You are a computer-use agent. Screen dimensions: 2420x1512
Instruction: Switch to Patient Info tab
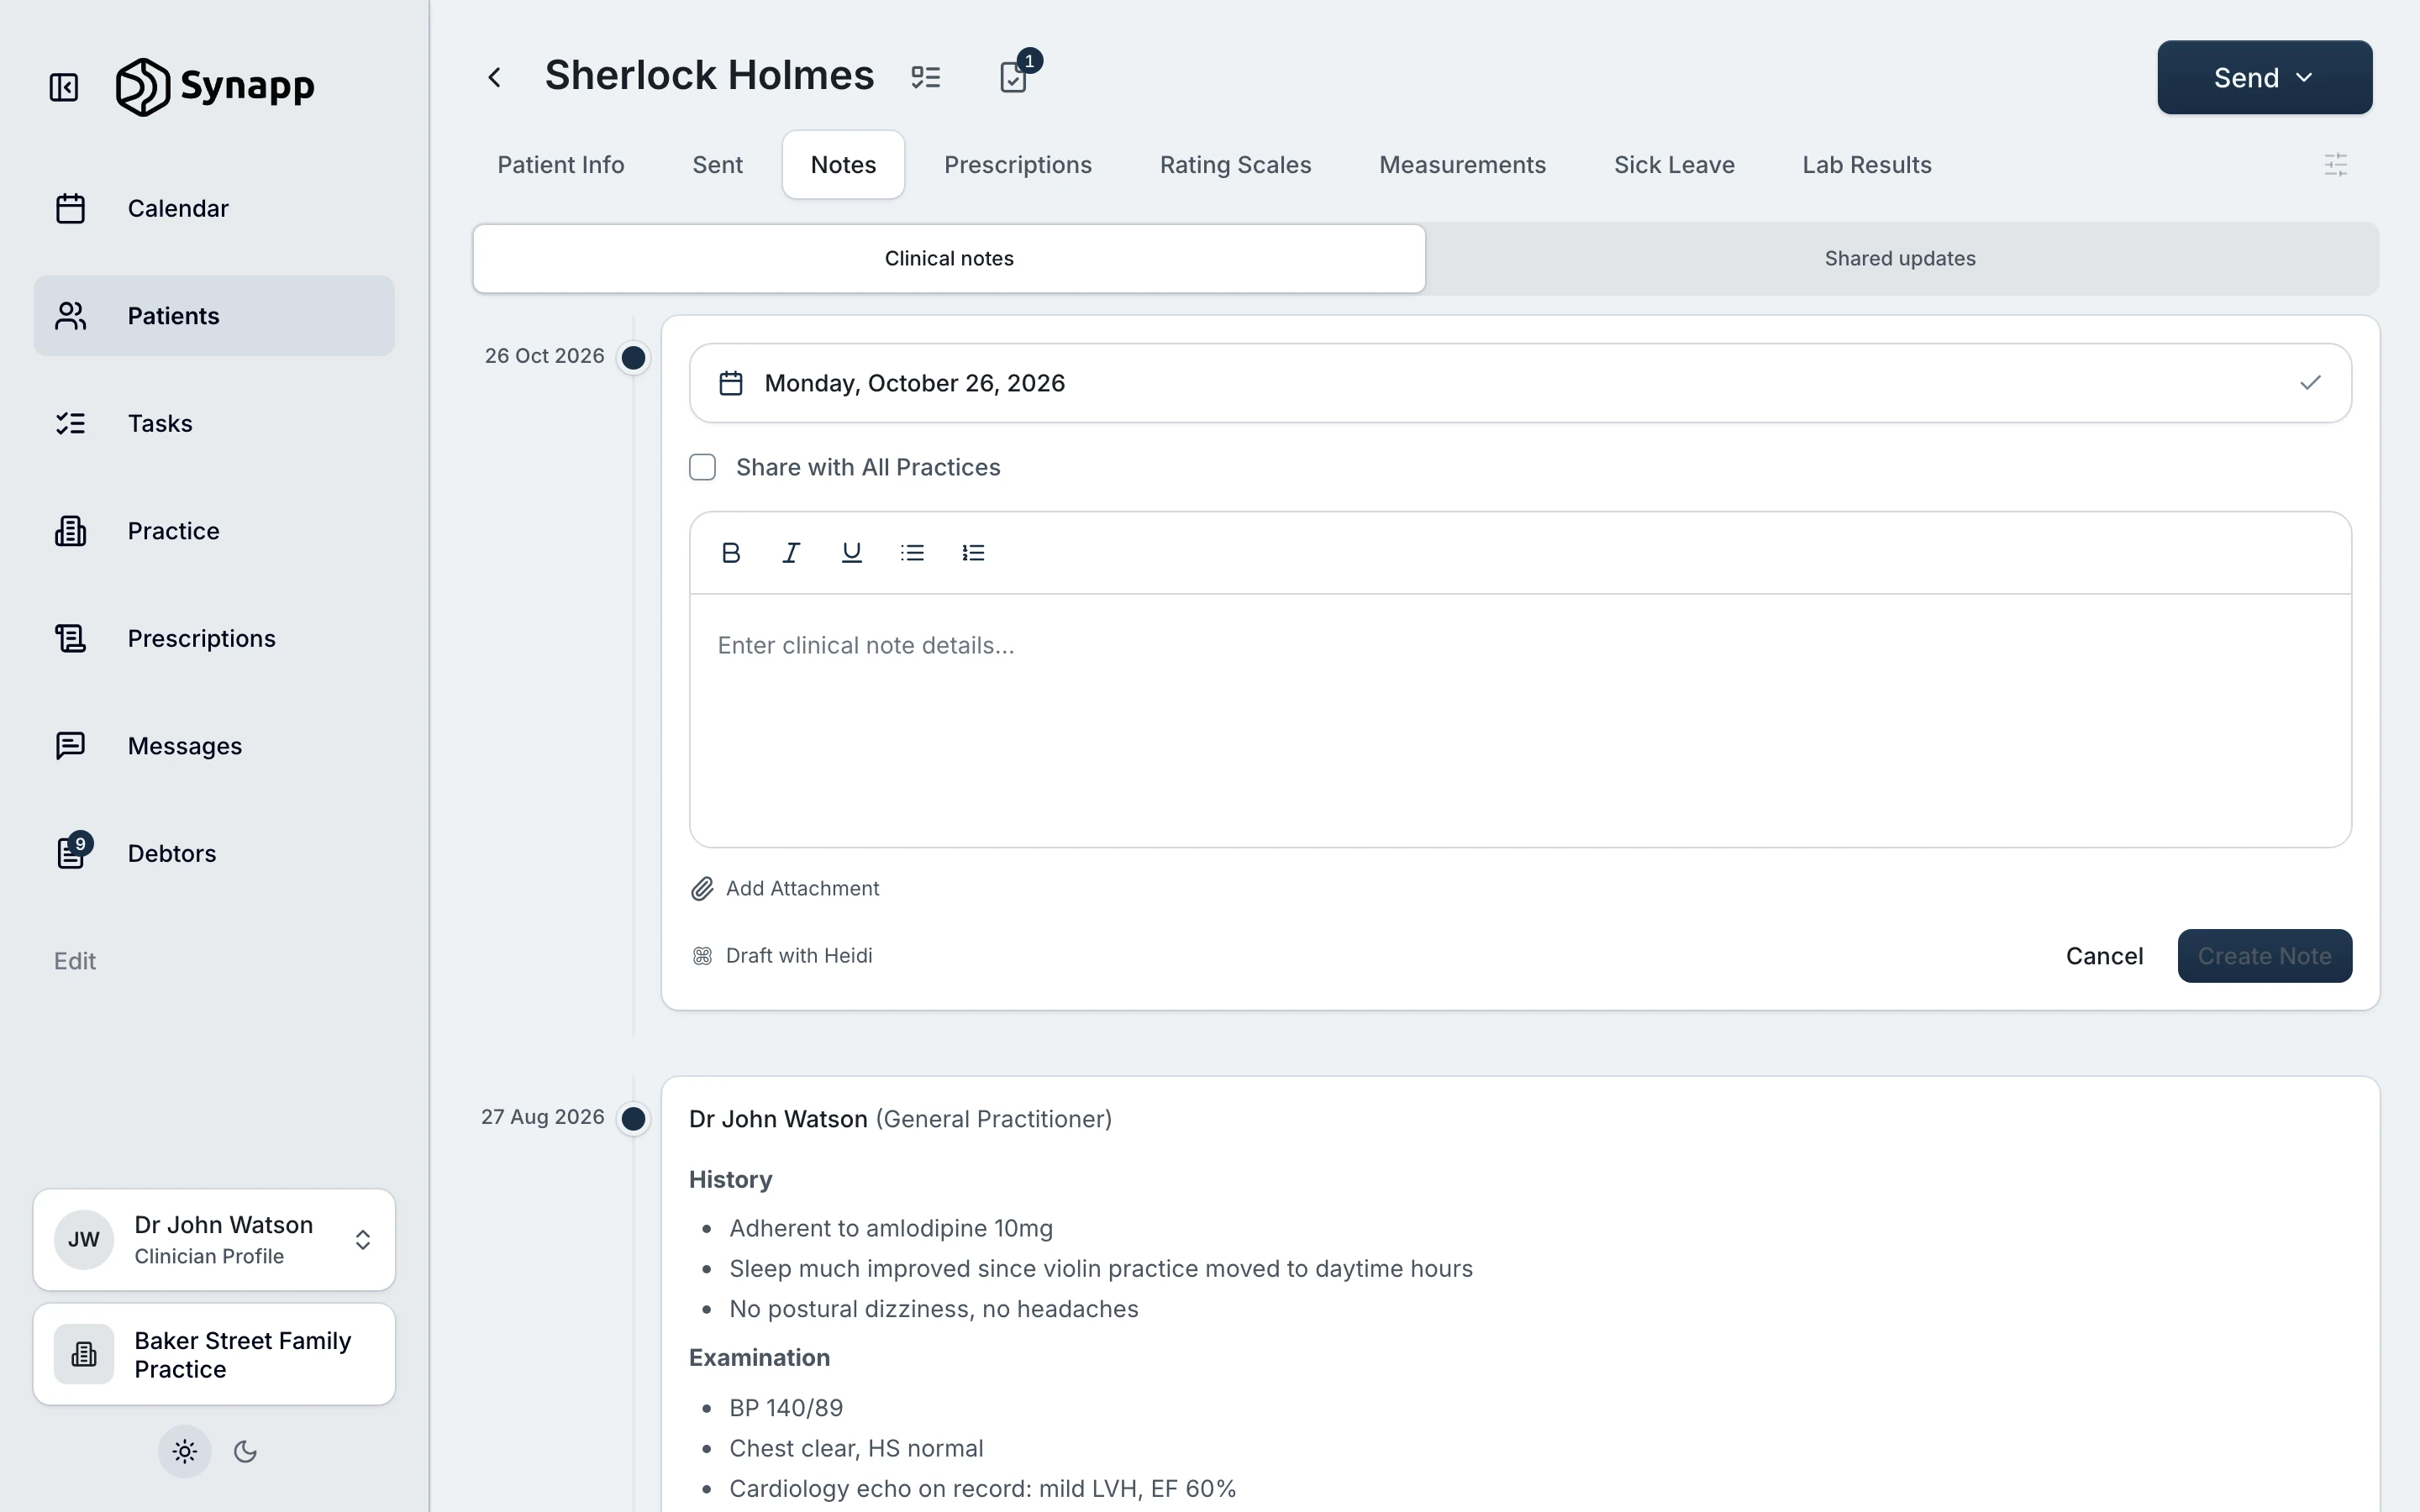coord(561,165)
